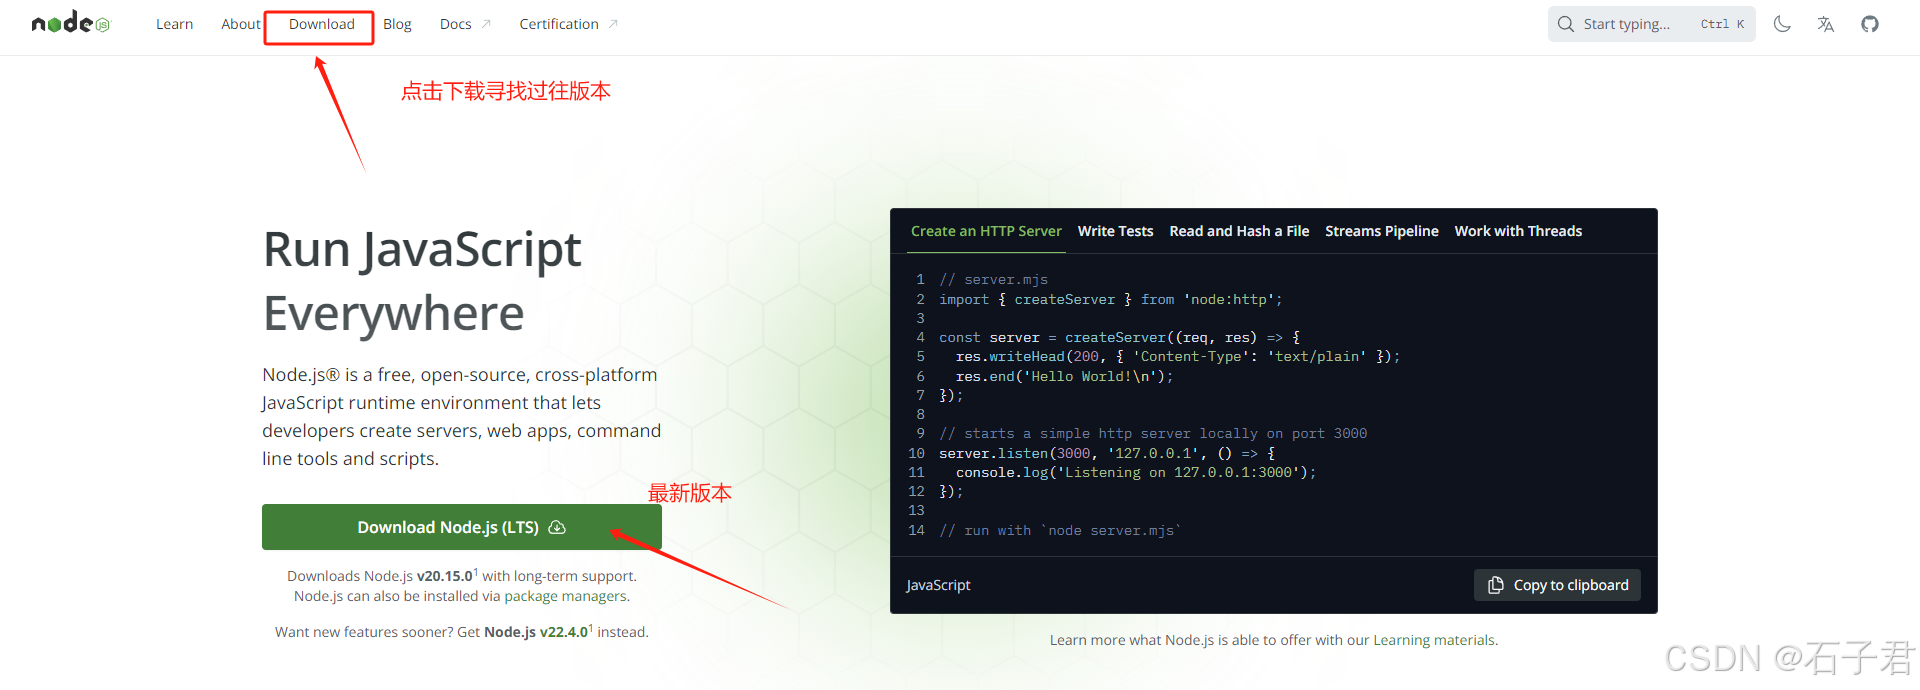This screenshot has height=690, width=1920.
Task: Switch to Read and Hash a File tab
Action: (1239, 231)
